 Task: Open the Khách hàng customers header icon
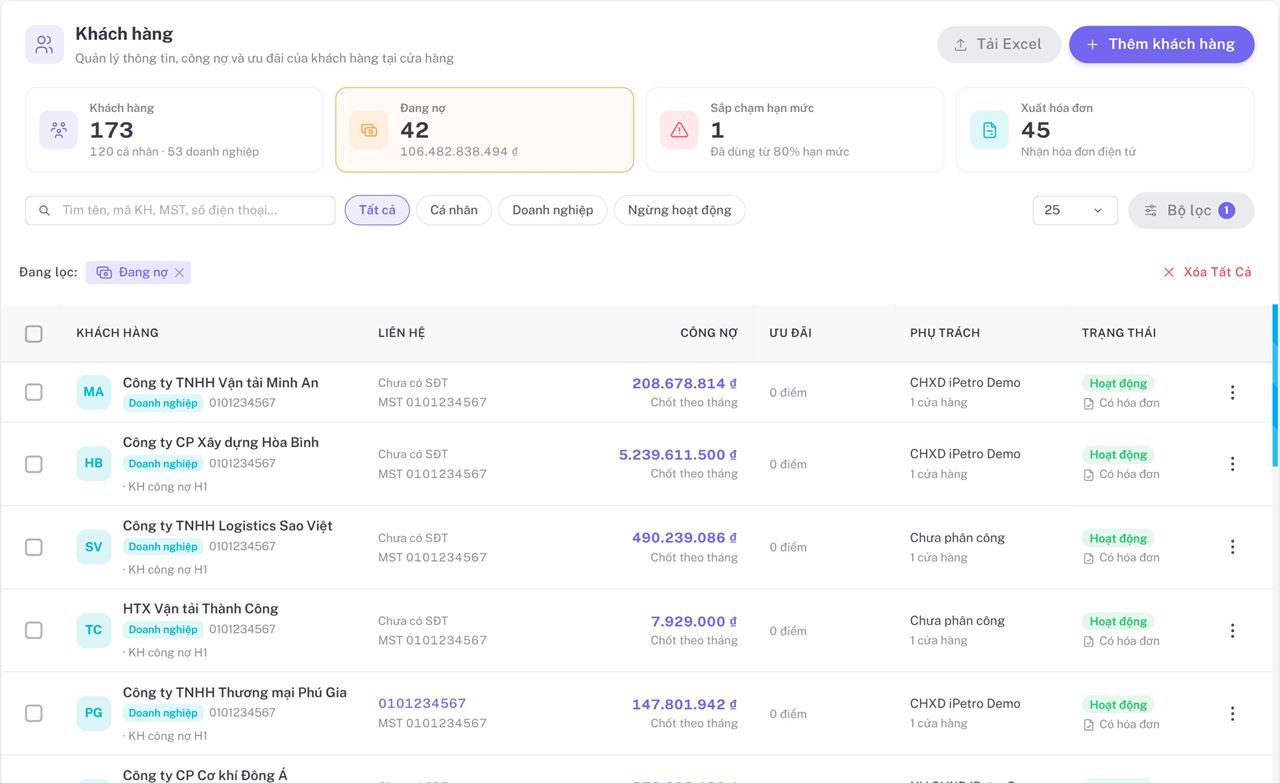click(x=44, y=44)
